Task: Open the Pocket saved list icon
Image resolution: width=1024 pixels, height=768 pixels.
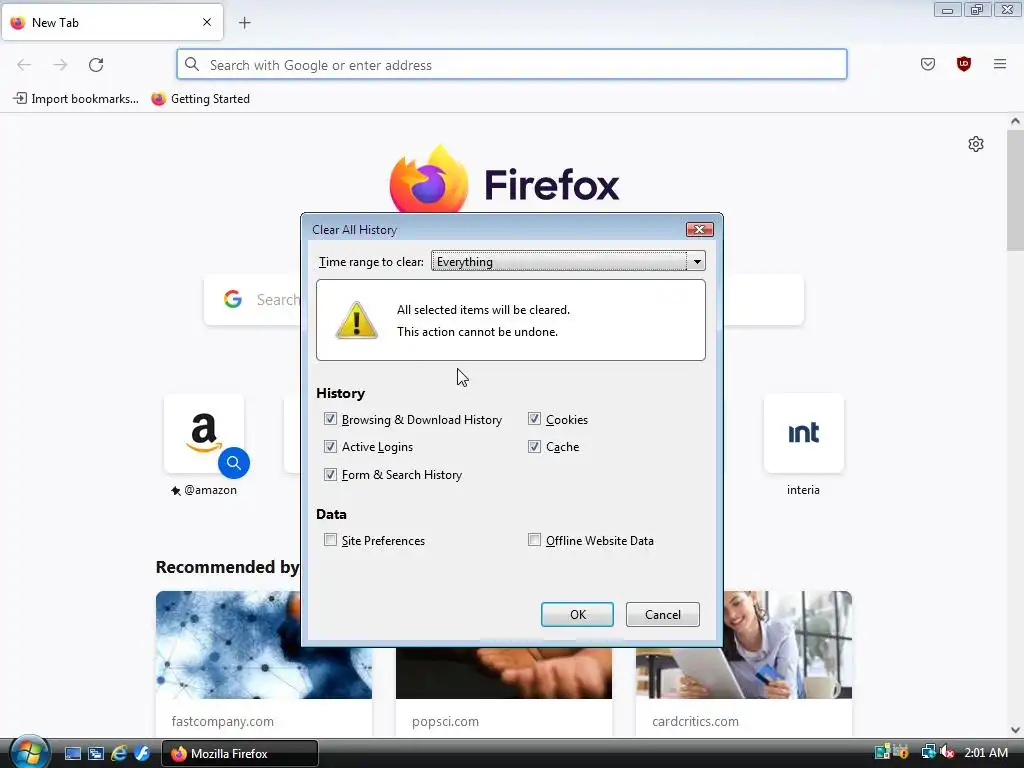Action: click(927, 64)
